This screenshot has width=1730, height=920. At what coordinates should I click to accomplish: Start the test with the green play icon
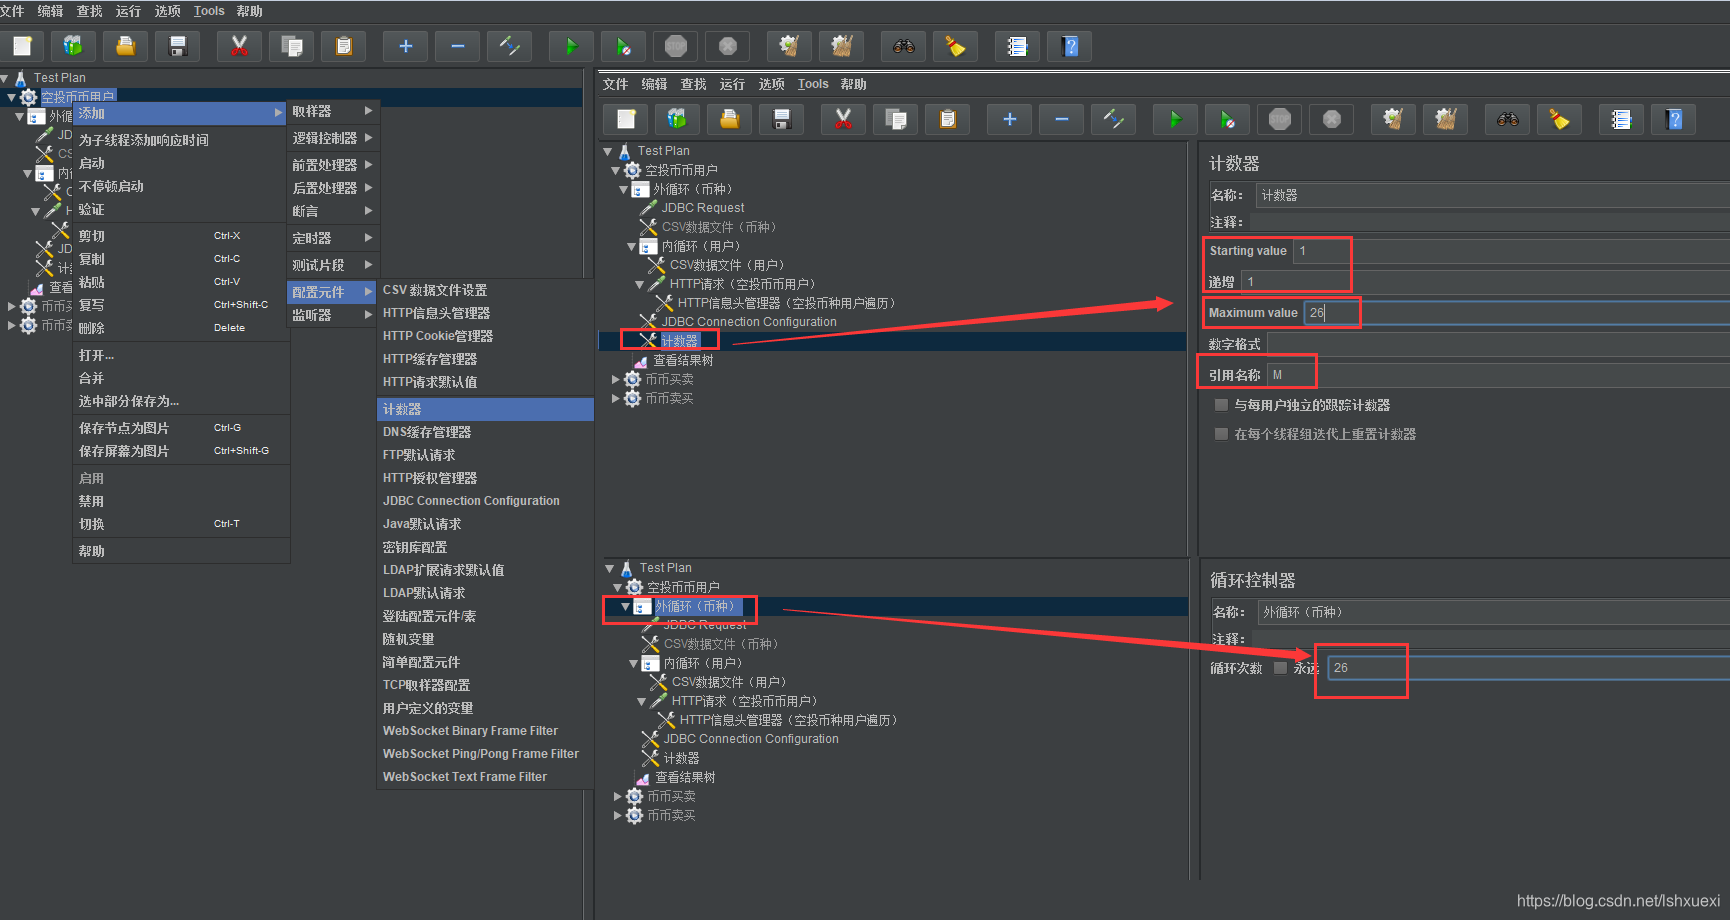(x=571, y=46)
